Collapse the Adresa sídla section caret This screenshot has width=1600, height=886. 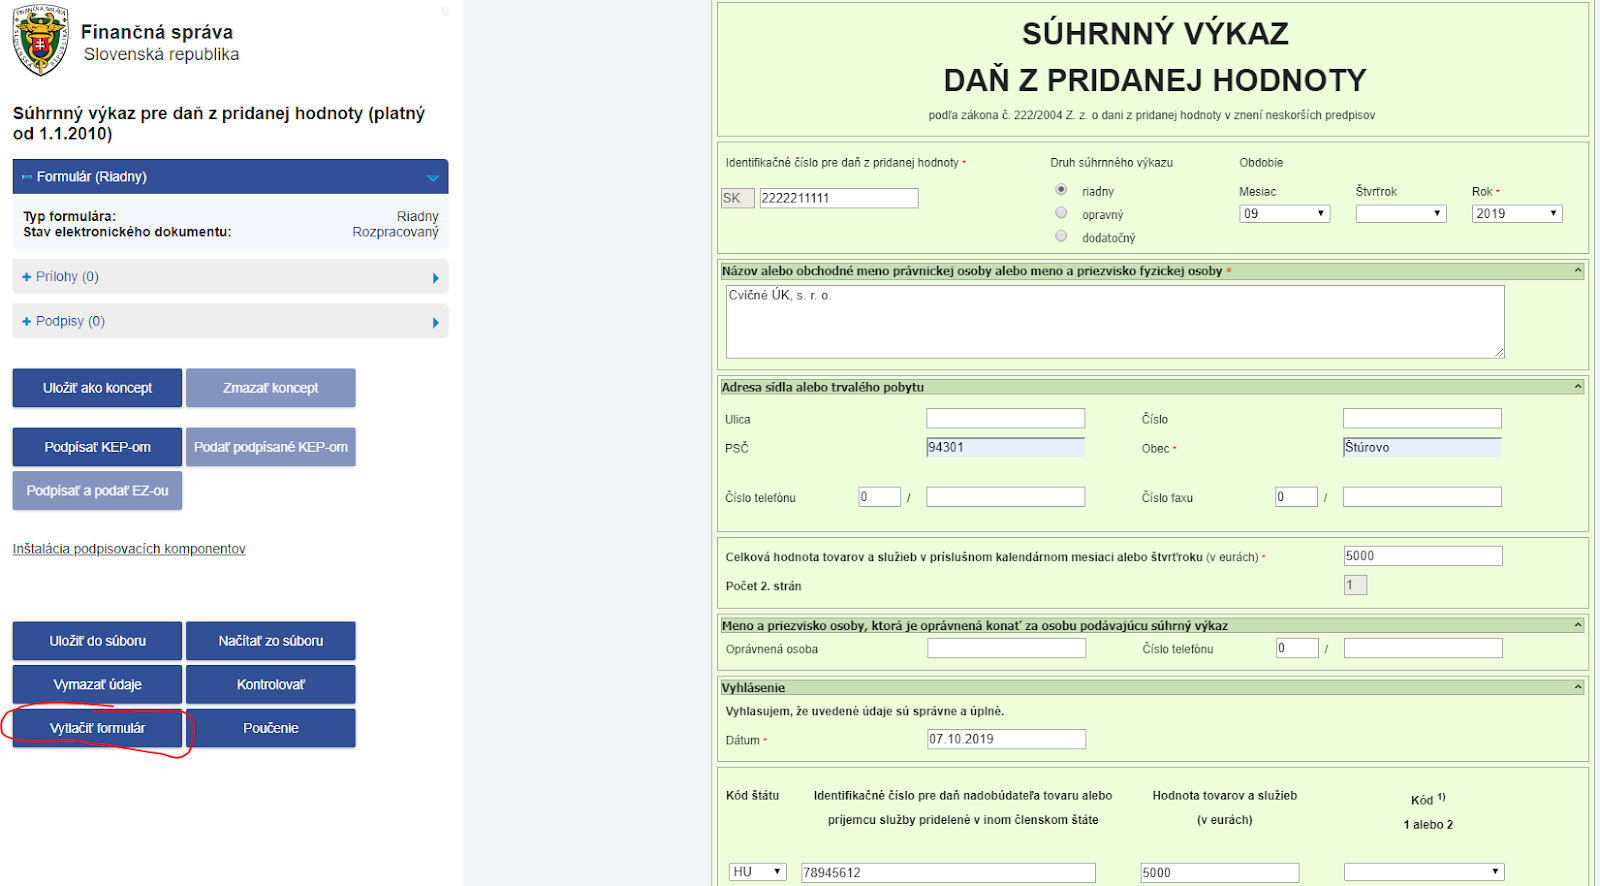(1578, 386)
